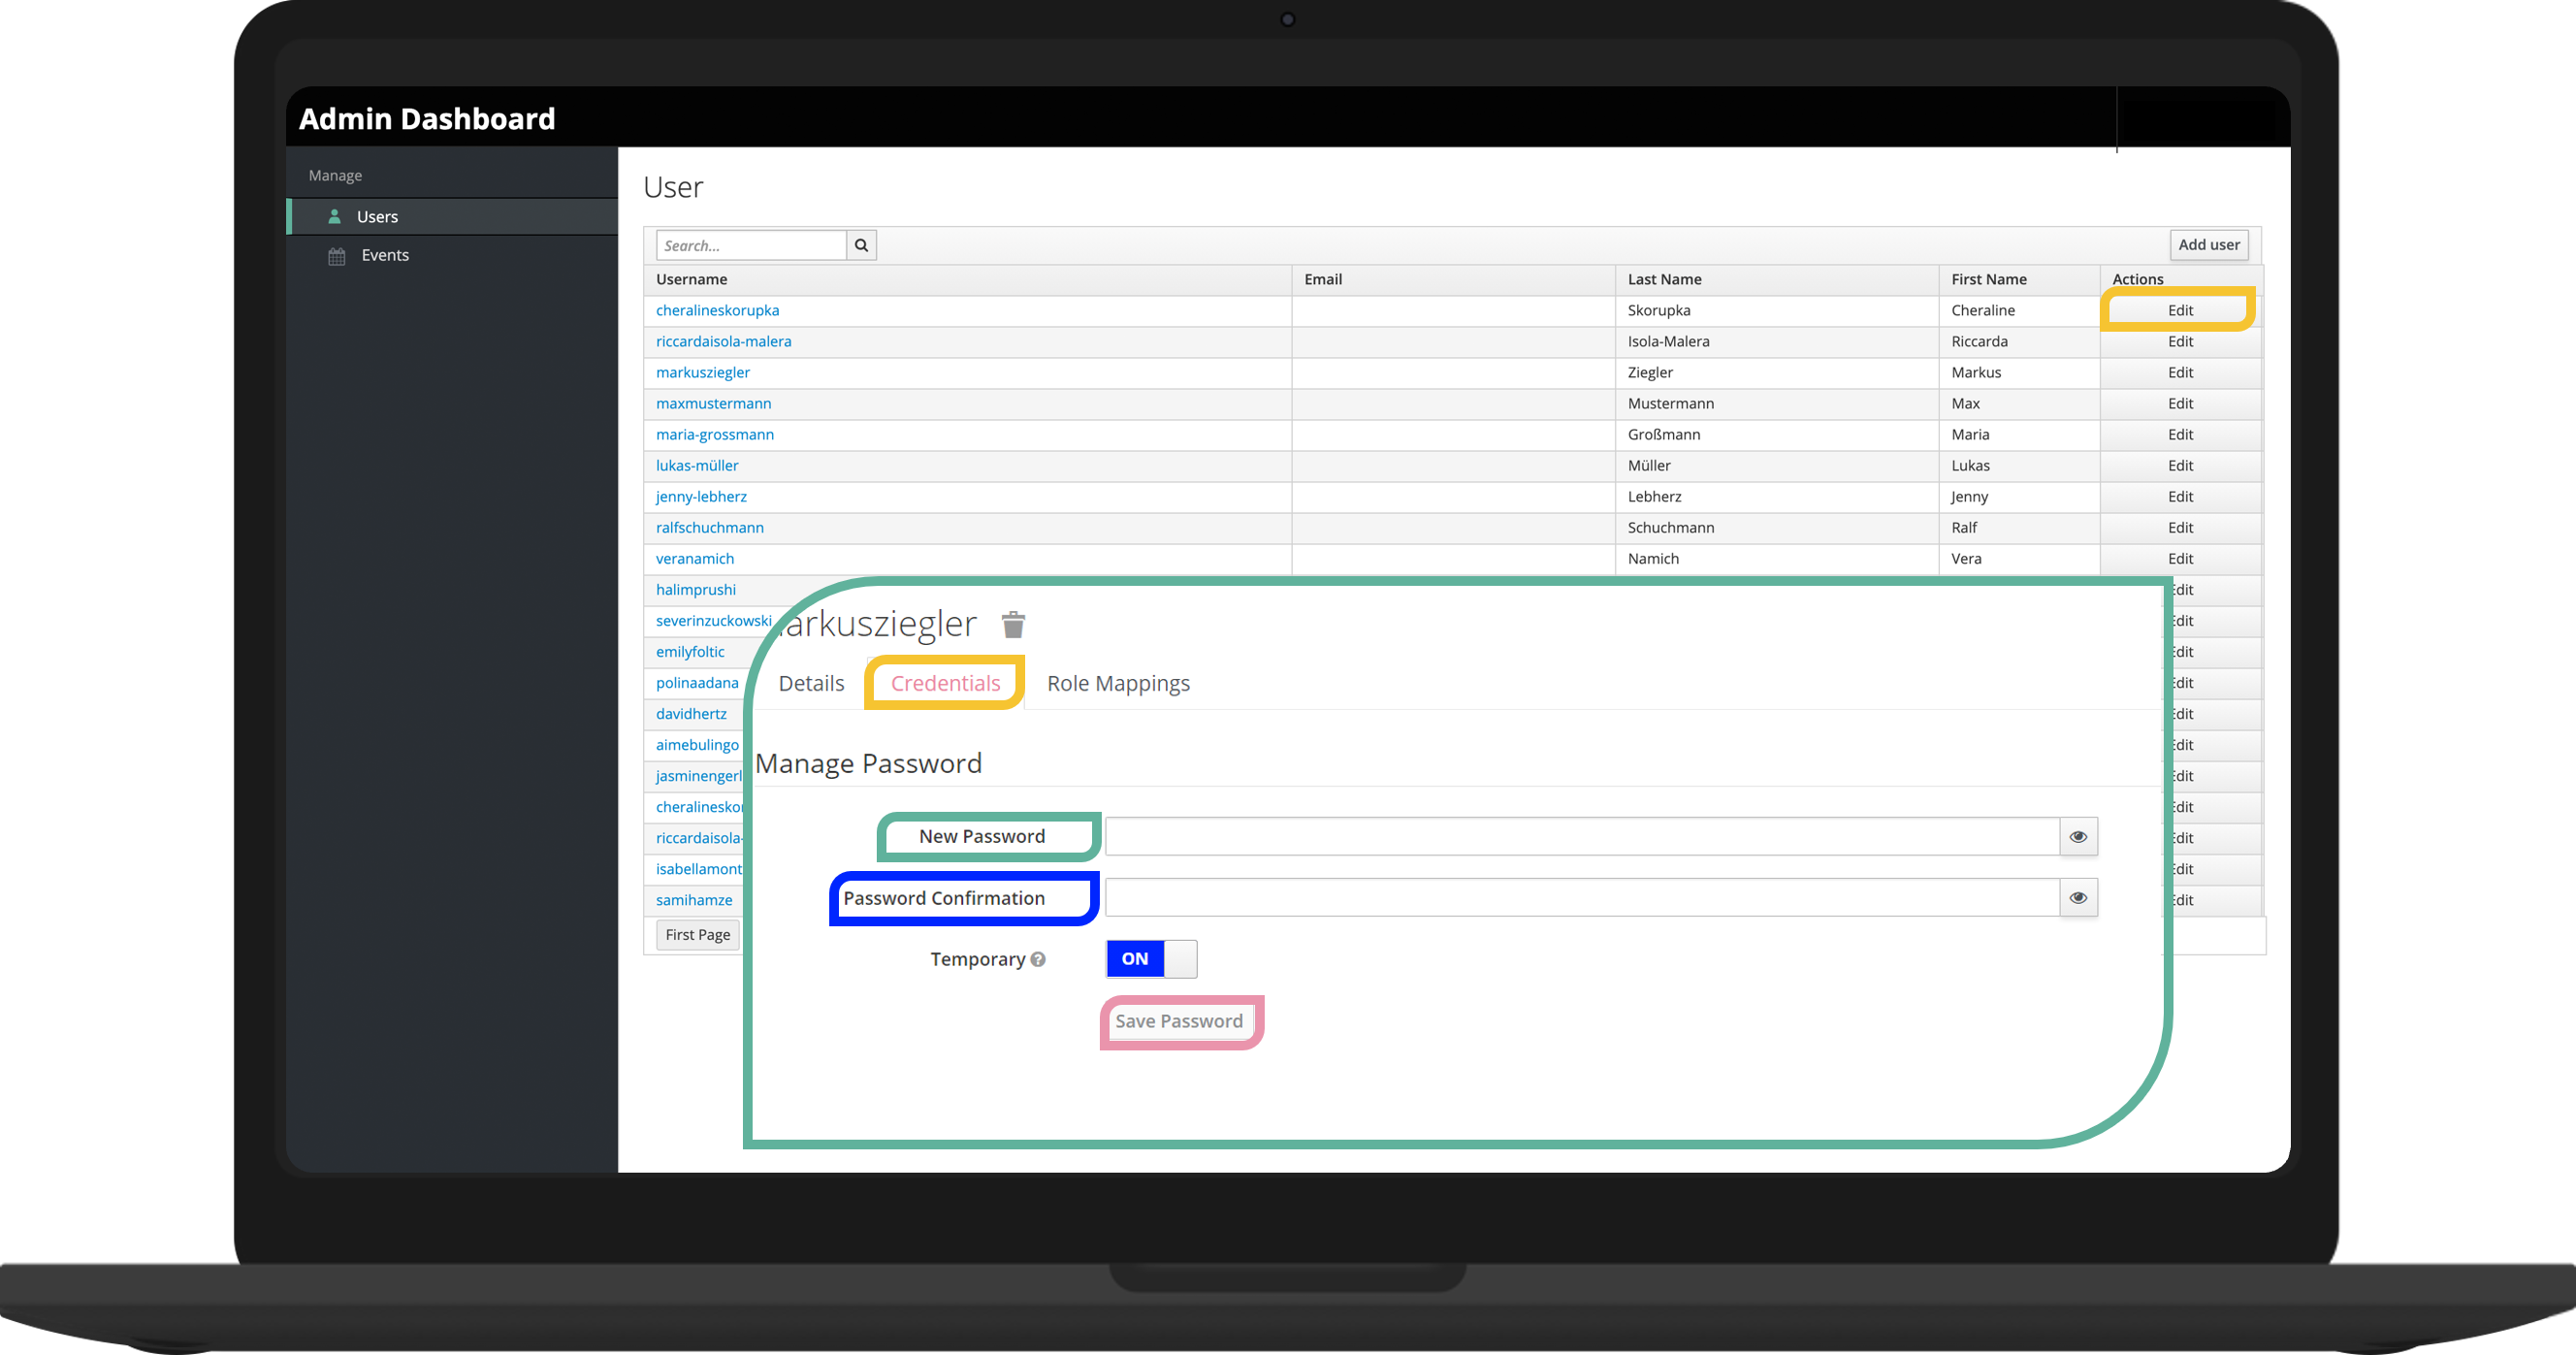Open lukas-müller user link
This screenshot has width=2576, height=1355.
pos(697,465)
